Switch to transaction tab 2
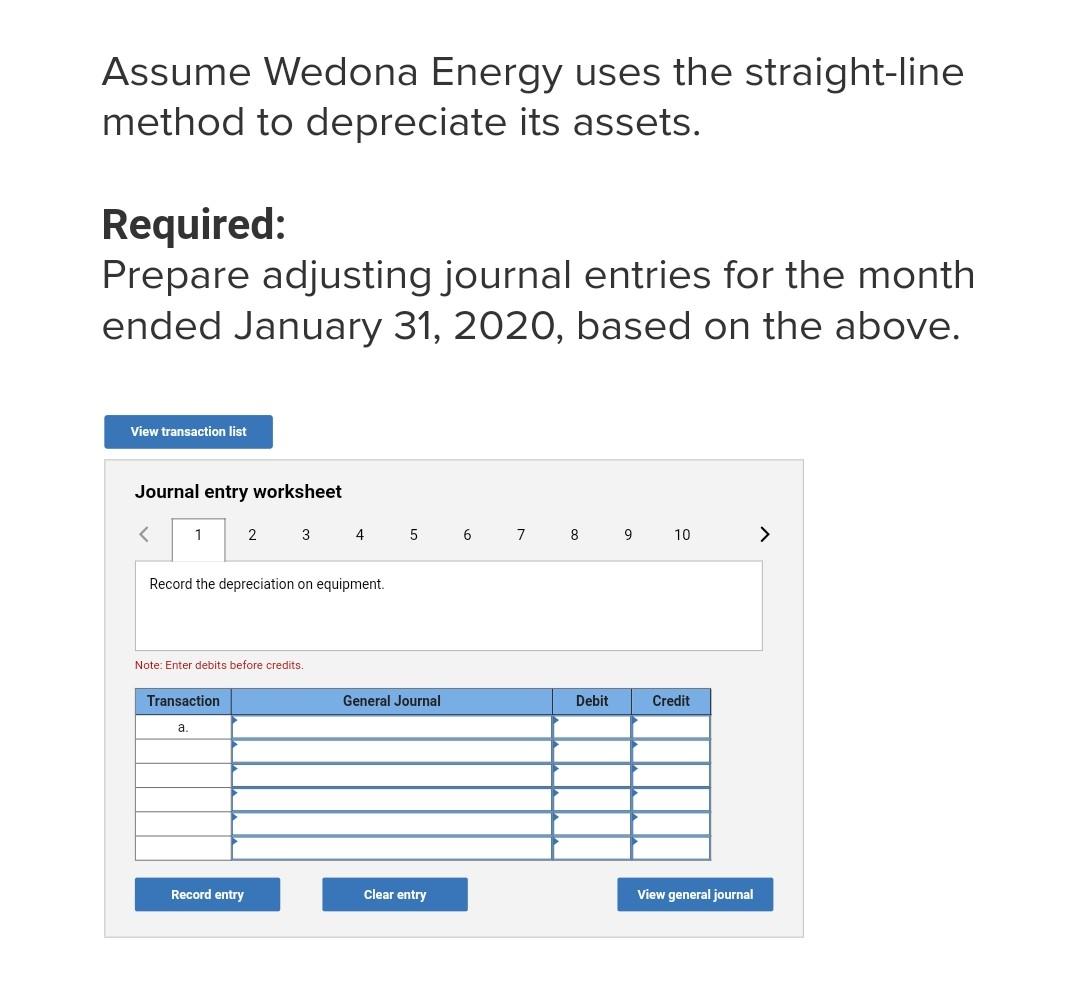 [x=252, y=535]
